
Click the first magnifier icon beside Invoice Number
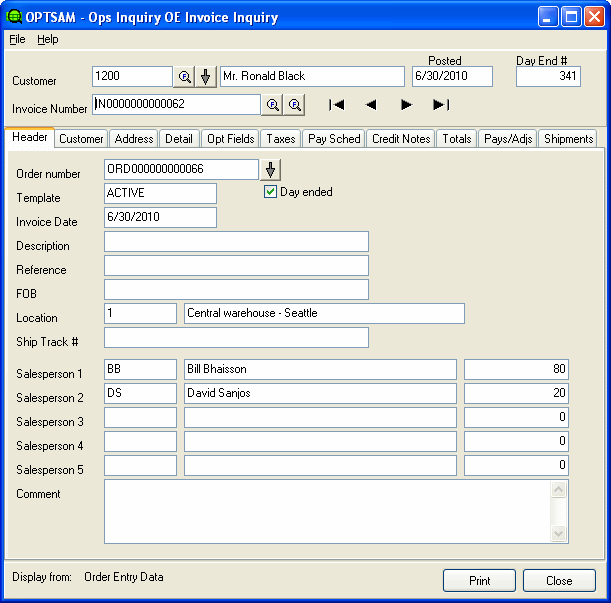click(x=273, y=105)
